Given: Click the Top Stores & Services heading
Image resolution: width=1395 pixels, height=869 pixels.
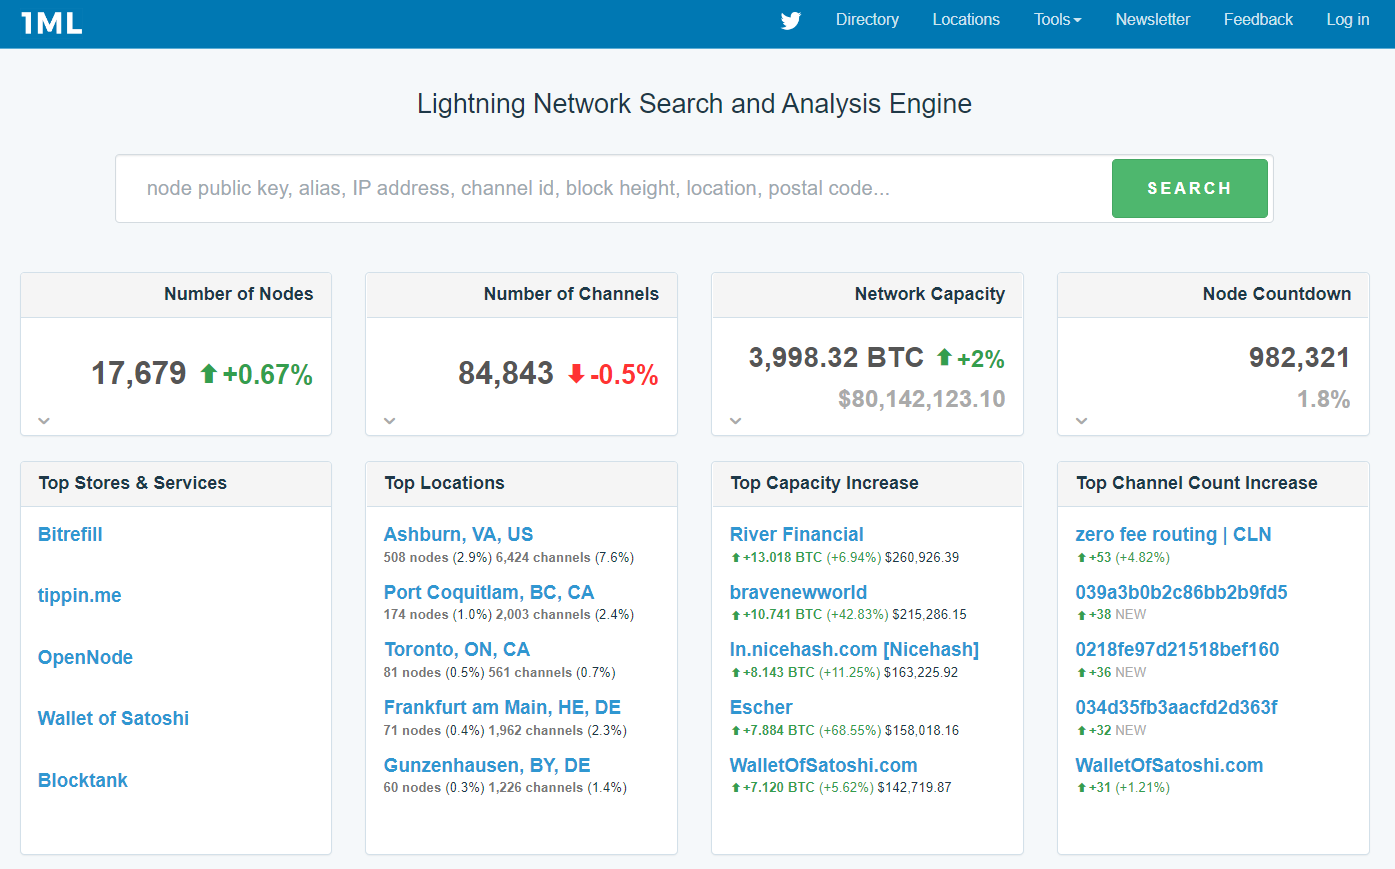Looking at the screenshot, I should 133,483.
